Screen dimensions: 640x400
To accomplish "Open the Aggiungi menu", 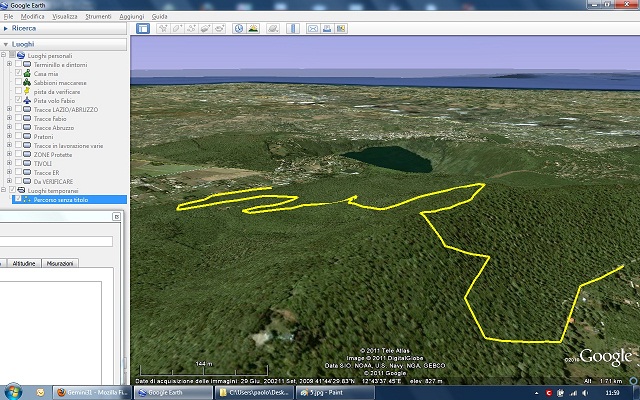I will pyautogui.click(x=131, y=16).
